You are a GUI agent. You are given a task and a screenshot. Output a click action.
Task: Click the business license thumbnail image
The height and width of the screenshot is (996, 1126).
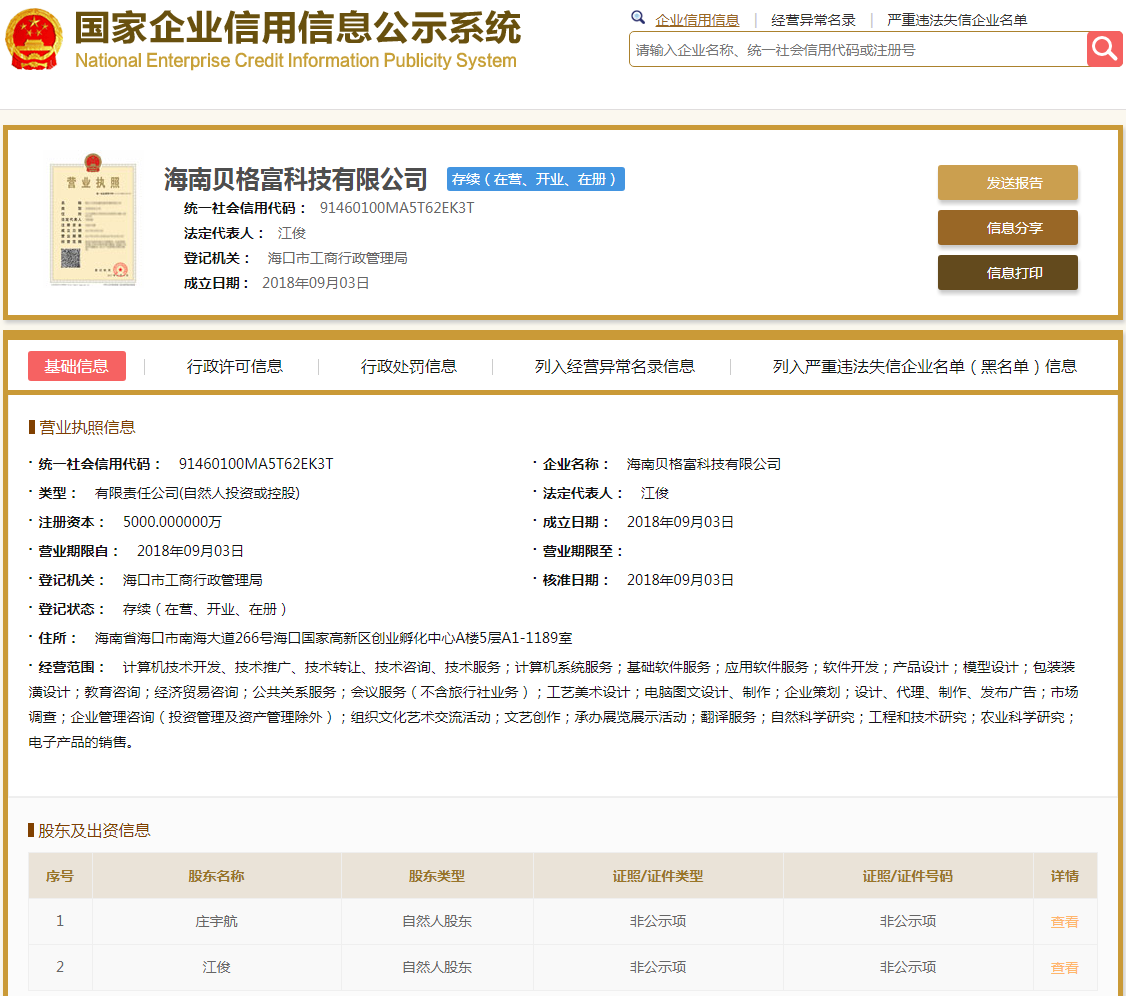pos(93,222)
